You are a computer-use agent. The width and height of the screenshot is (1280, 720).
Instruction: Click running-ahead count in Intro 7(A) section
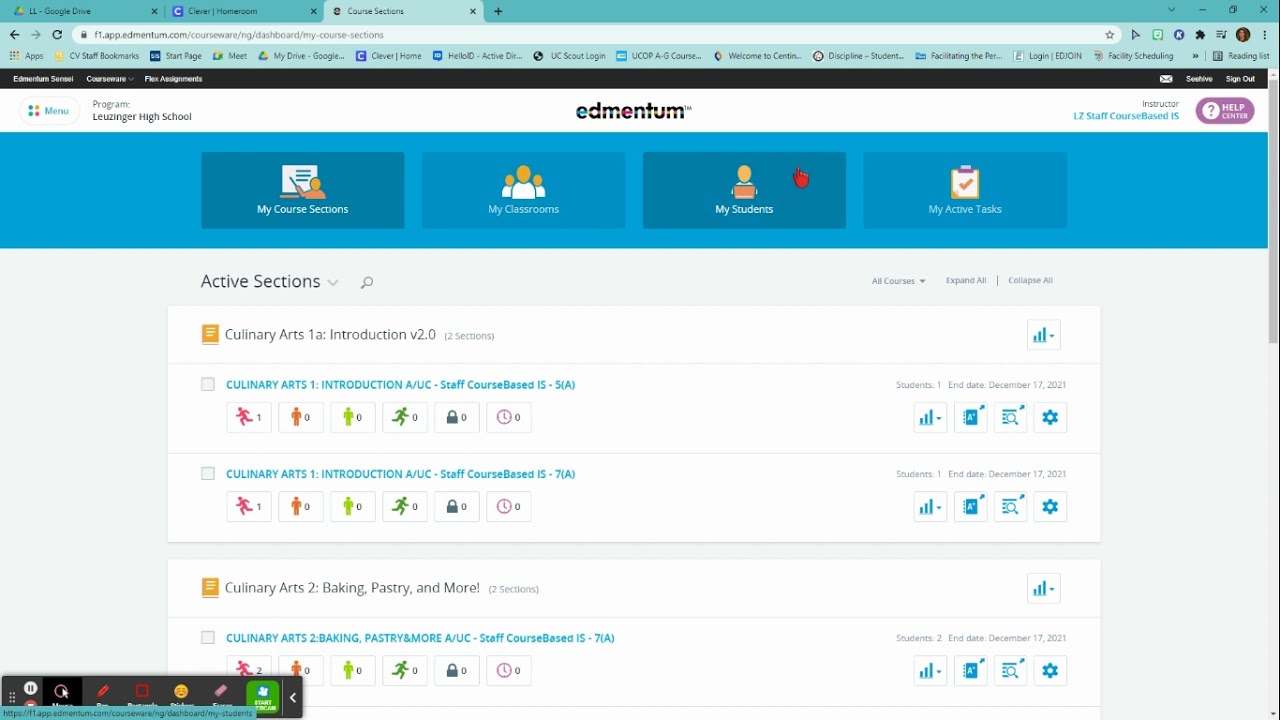tap(405, 506)
